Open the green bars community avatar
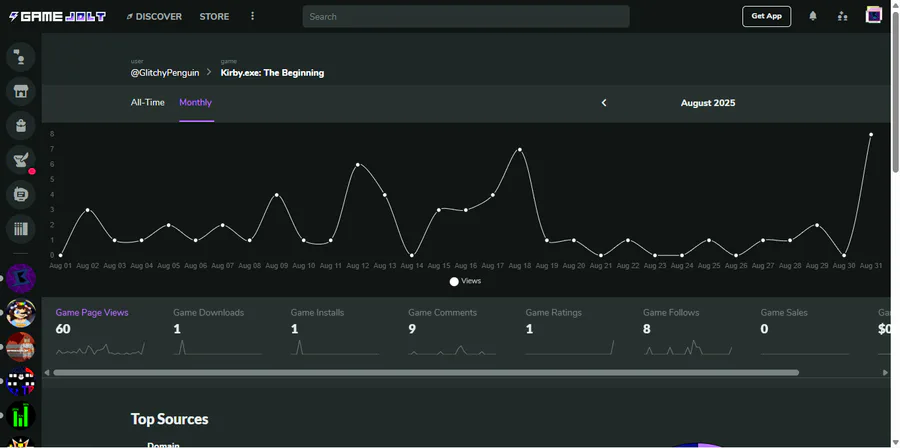Viewport: 900px width, 448px height. tap(21, 416)
